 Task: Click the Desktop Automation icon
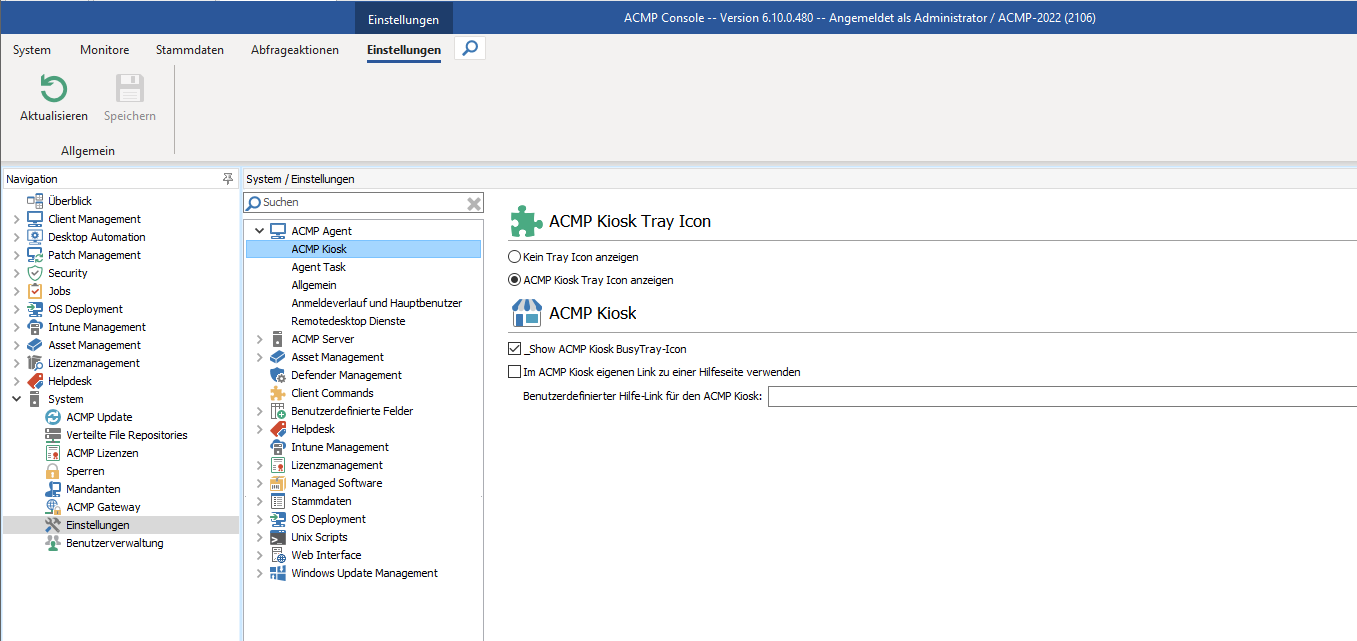point(36,237)
